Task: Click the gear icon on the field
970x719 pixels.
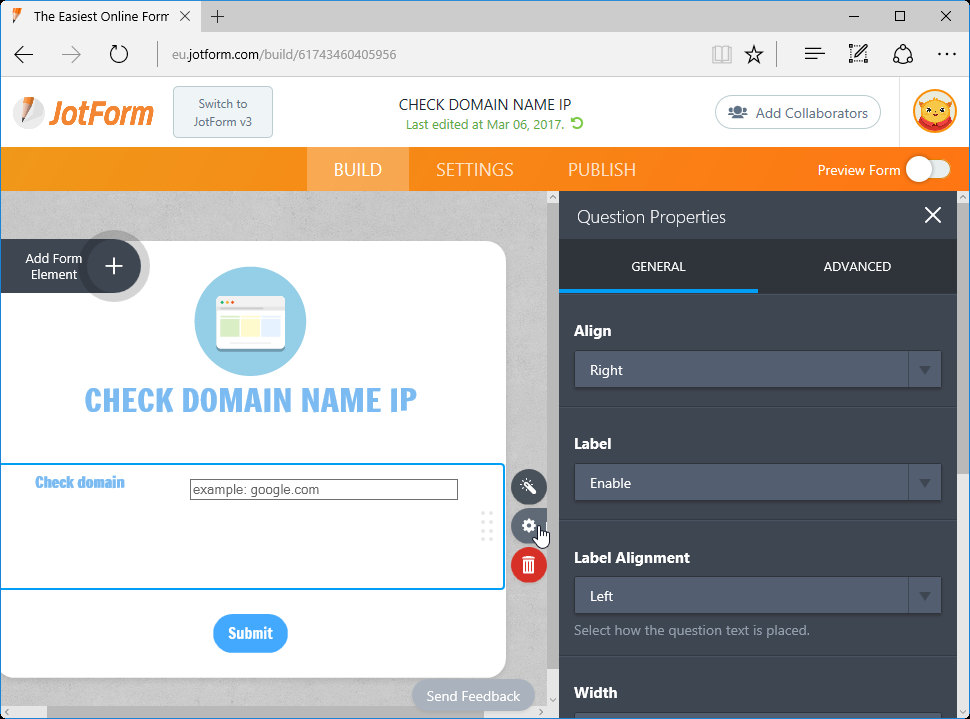Action: (x=528, y=526)
